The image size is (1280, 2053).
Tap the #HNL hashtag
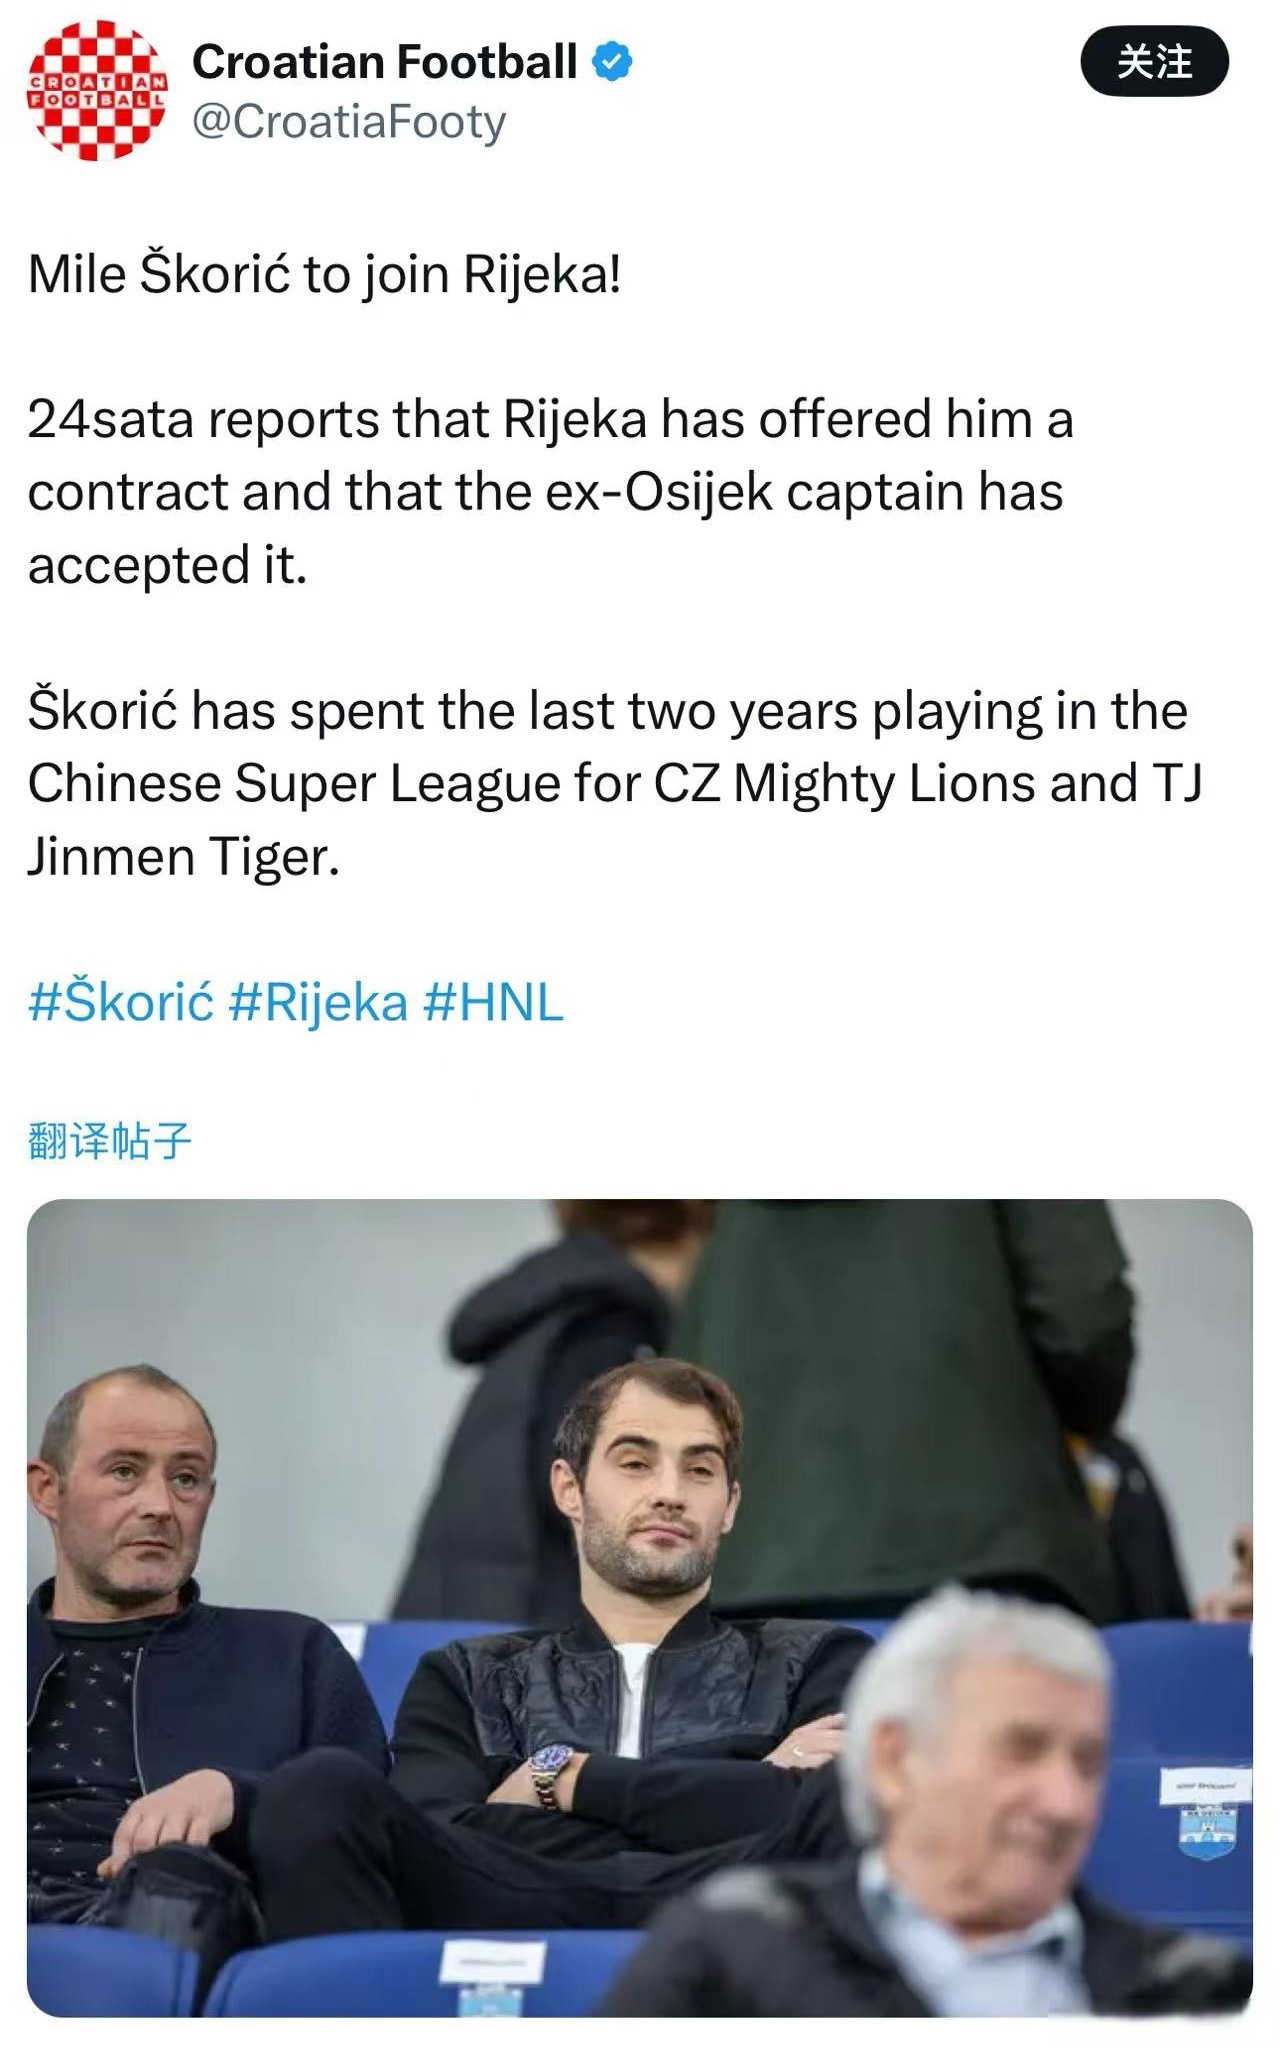click(493, 1001)
